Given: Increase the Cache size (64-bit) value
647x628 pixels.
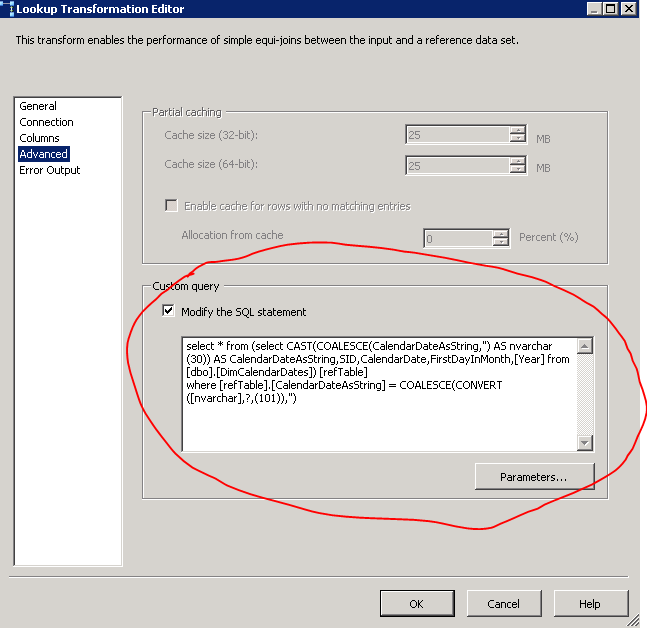Looking at the screenshot, I should 516,161.
